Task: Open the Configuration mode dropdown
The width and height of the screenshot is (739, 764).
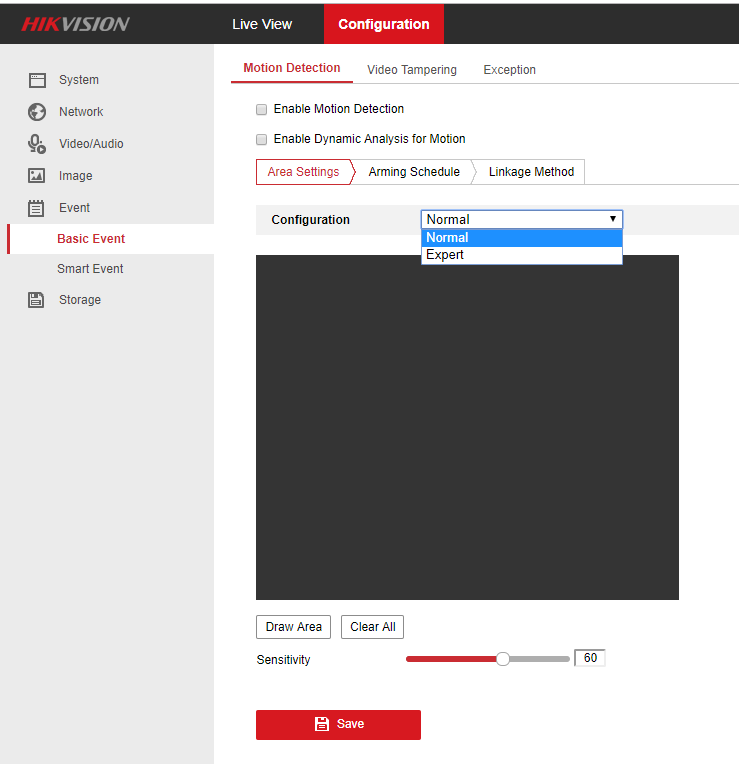Action: click(521, 219)
